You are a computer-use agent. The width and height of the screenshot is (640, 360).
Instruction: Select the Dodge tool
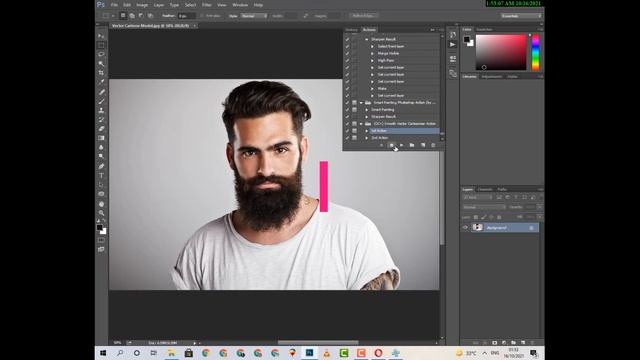[x=101, y=156]
